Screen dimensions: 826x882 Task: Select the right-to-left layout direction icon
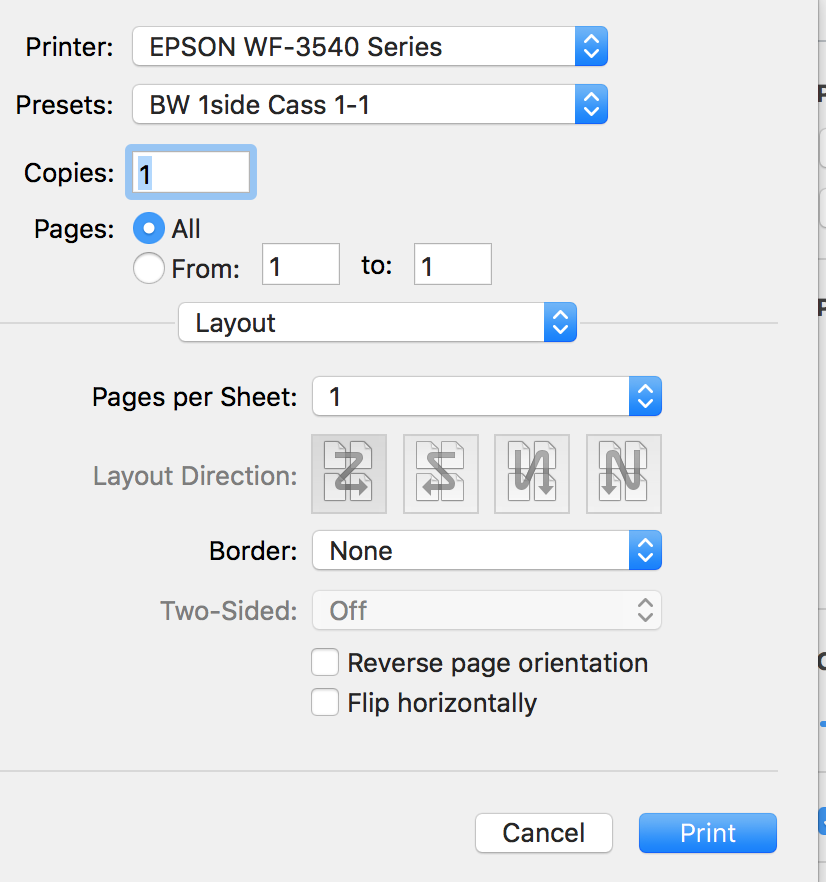pos(440,474)
